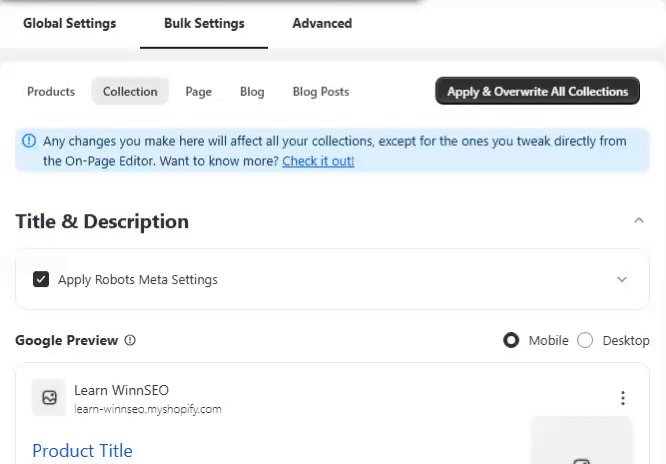Uncheck Apply Robots Meta Settings
The height and width of the screenshot is (464, 666).
(41, 279)
